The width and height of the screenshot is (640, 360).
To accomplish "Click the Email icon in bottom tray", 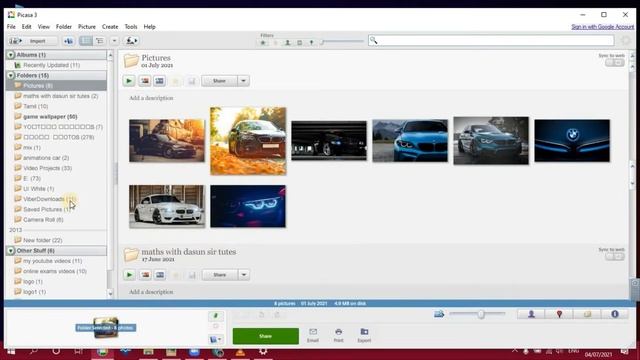I will [x=313, y=335].
